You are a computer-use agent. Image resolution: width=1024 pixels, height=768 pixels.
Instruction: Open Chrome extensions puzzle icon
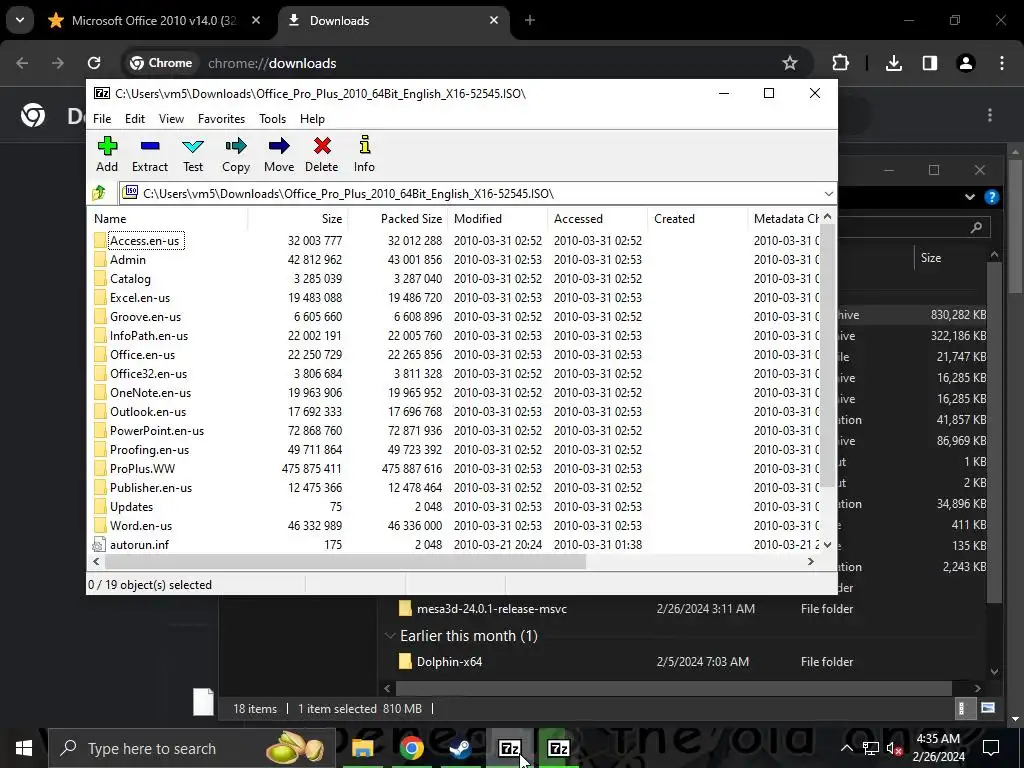click(x=840, y=63)
